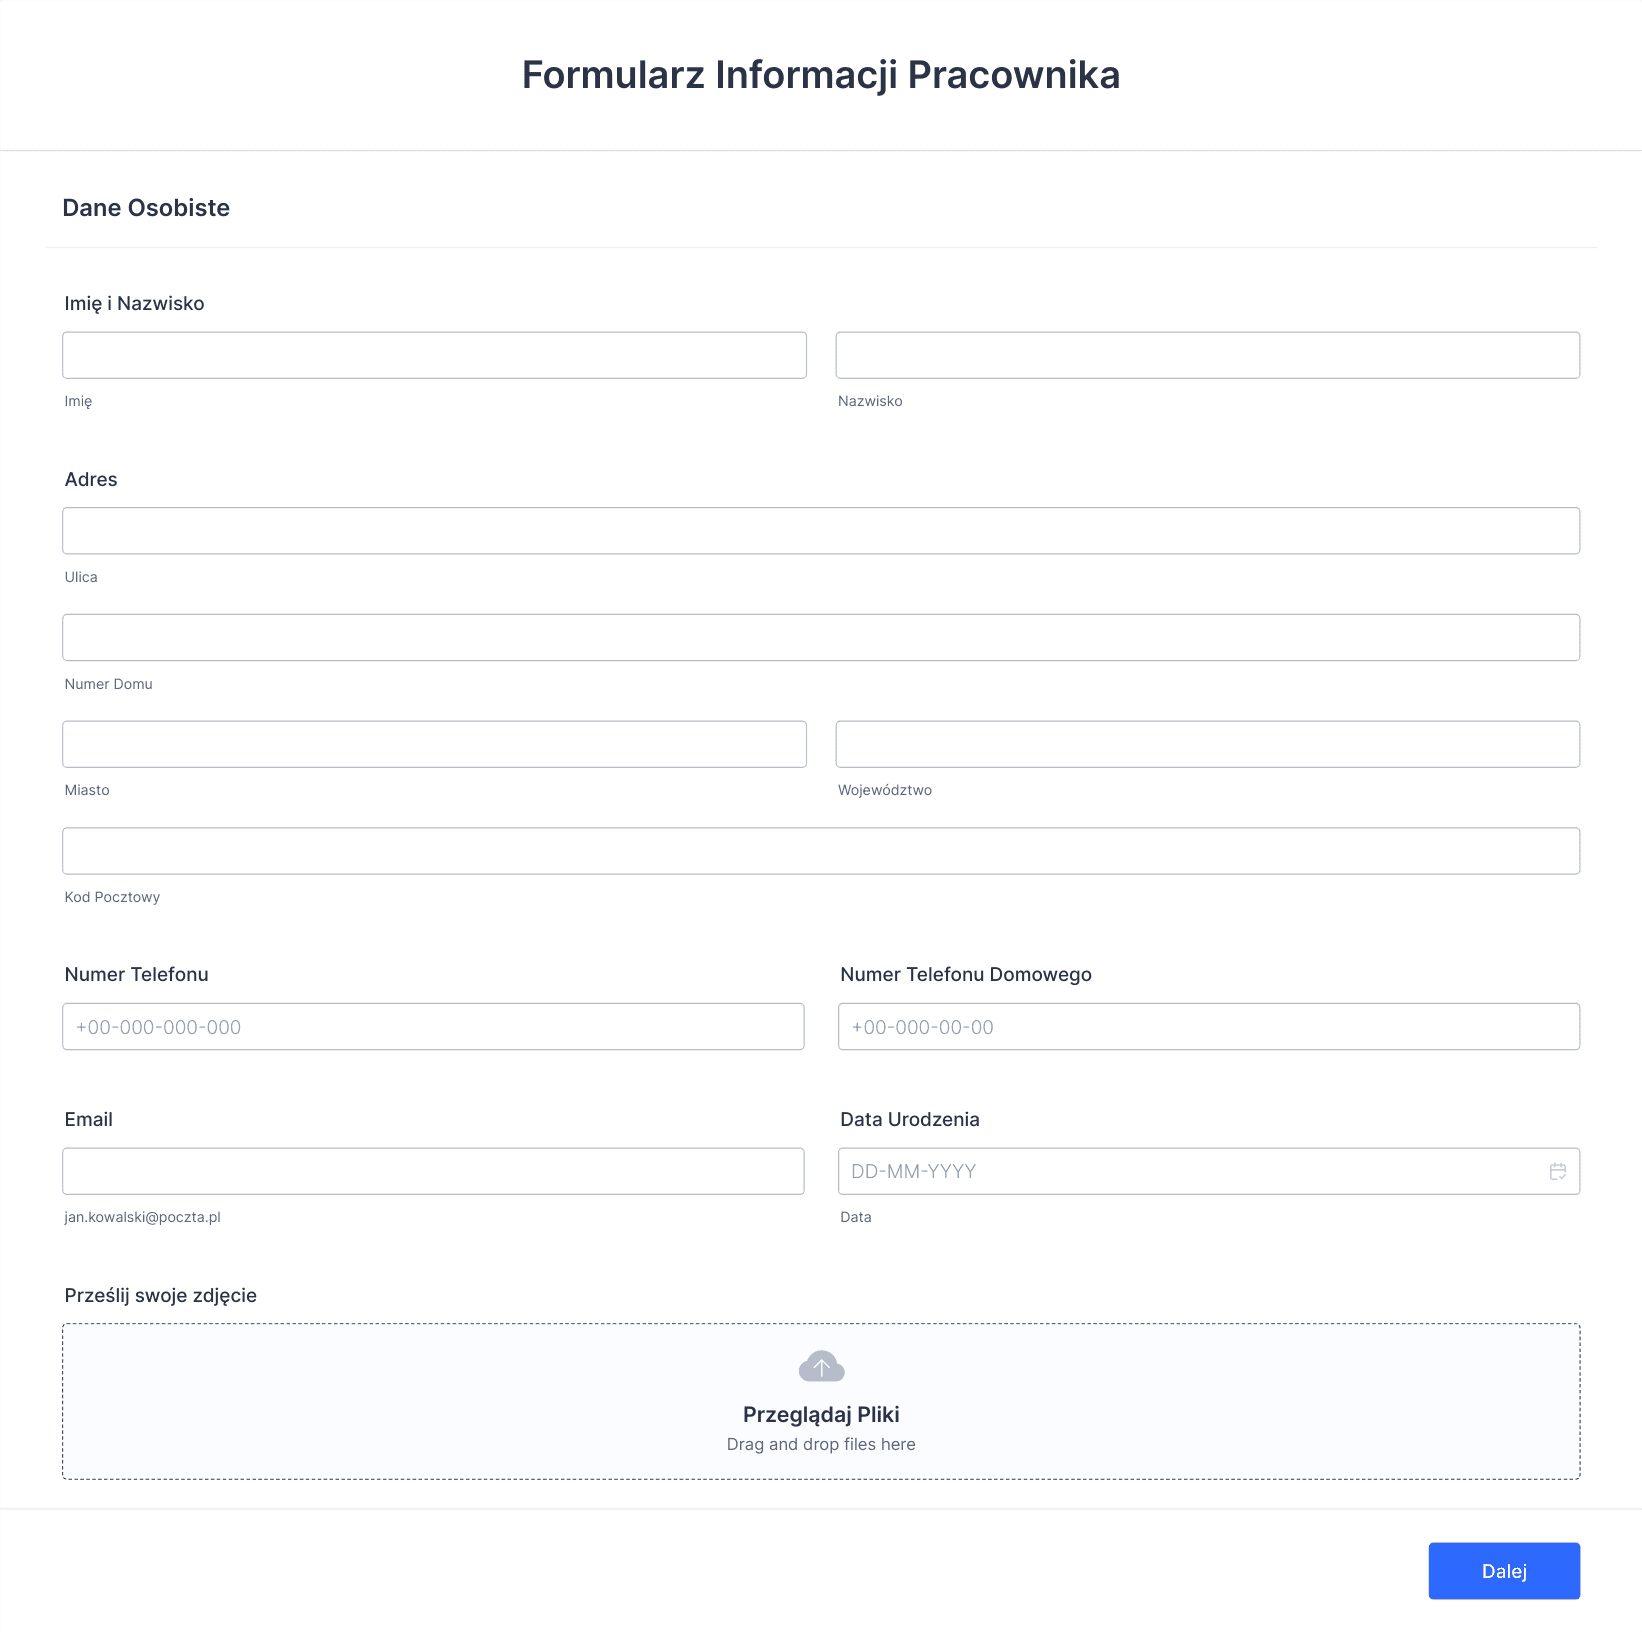Focus the Nazwisko input field
The image size is (1642, 1632).
click(1207, 355)
